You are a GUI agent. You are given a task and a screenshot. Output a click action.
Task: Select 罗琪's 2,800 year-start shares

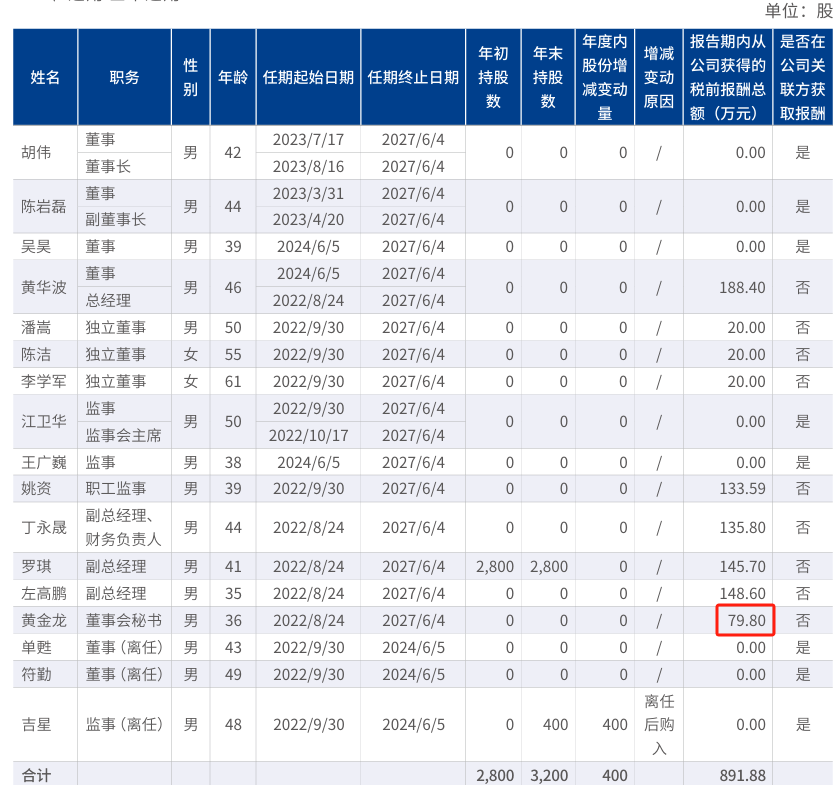494,566
